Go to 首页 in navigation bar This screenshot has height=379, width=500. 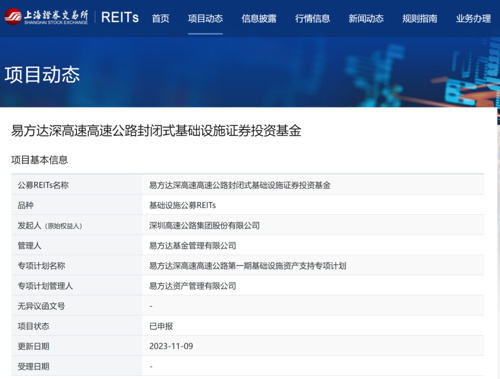[161, 19]
